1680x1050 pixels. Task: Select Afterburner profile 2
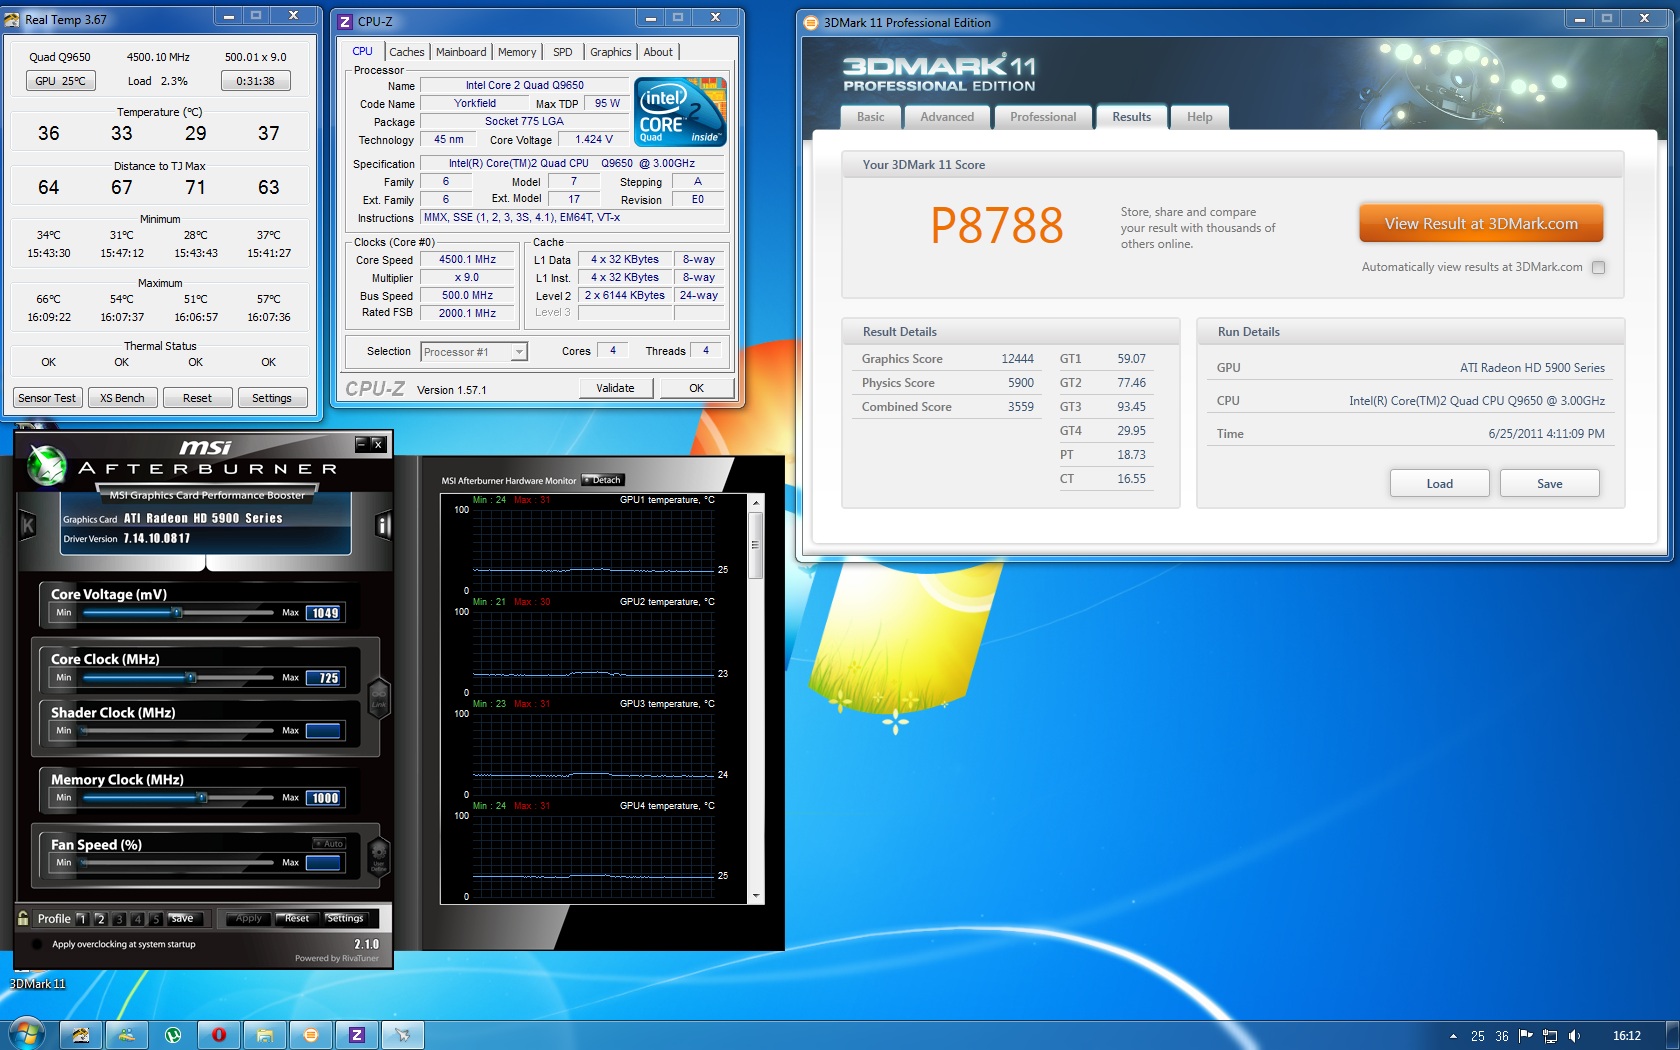pyautogui.click(x=100, y=919)
